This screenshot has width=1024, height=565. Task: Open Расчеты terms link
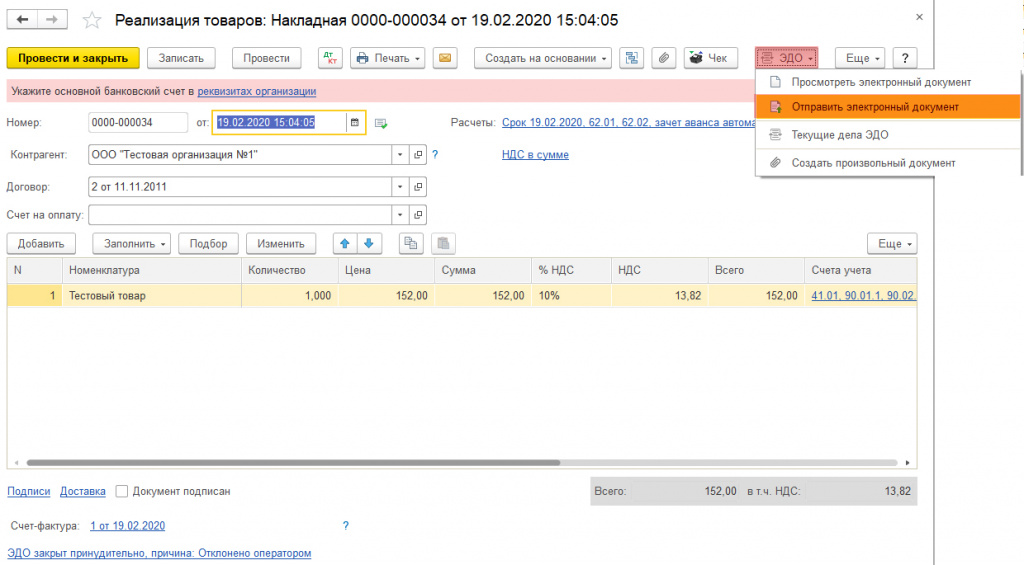pyautogui.click(x=628, y=122)
